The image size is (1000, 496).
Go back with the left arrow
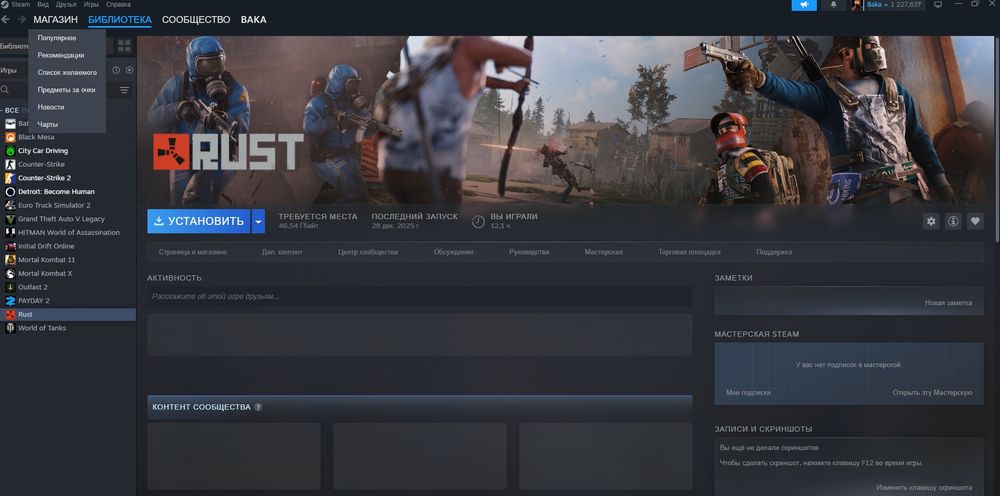6,20
